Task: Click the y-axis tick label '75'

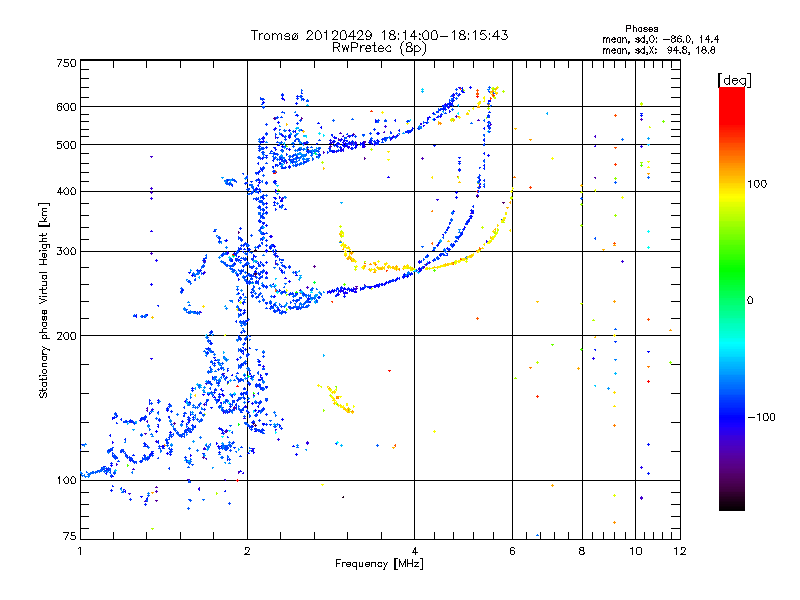Action: click(x=70, y=536)
